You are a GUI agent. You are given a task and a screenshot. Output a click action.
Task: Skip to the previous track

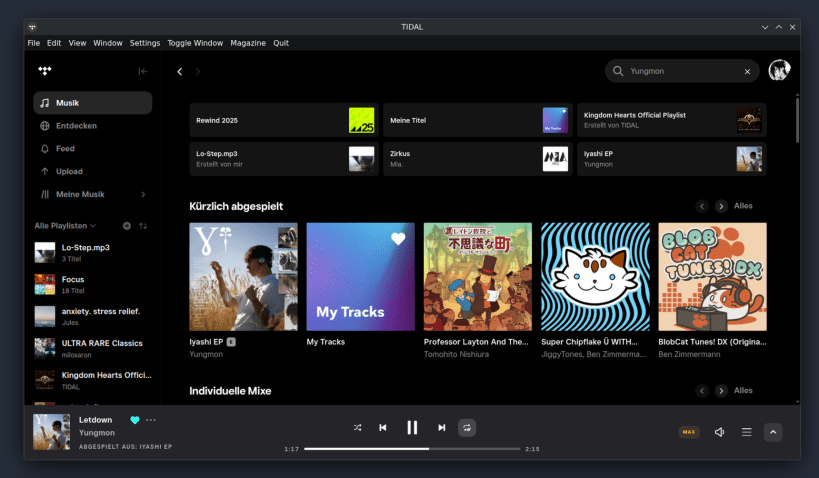(x=383, y=428)
